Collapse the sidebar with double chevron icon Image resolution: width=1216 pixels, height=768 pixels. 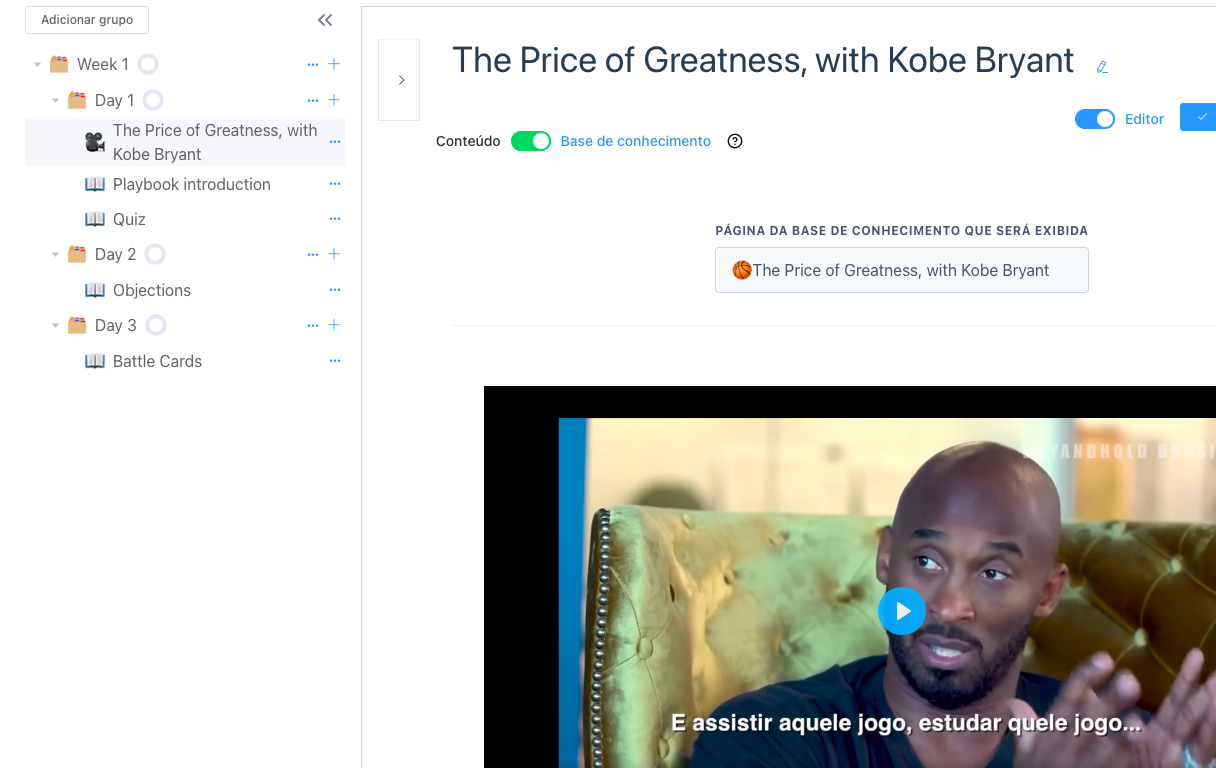(x=325, y=20)
